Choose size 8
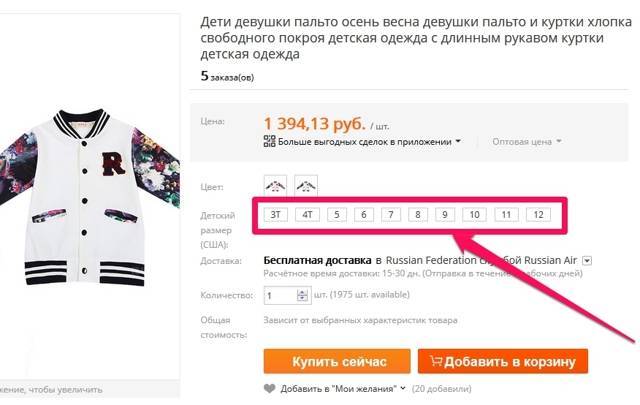 (x=418, y=215)
